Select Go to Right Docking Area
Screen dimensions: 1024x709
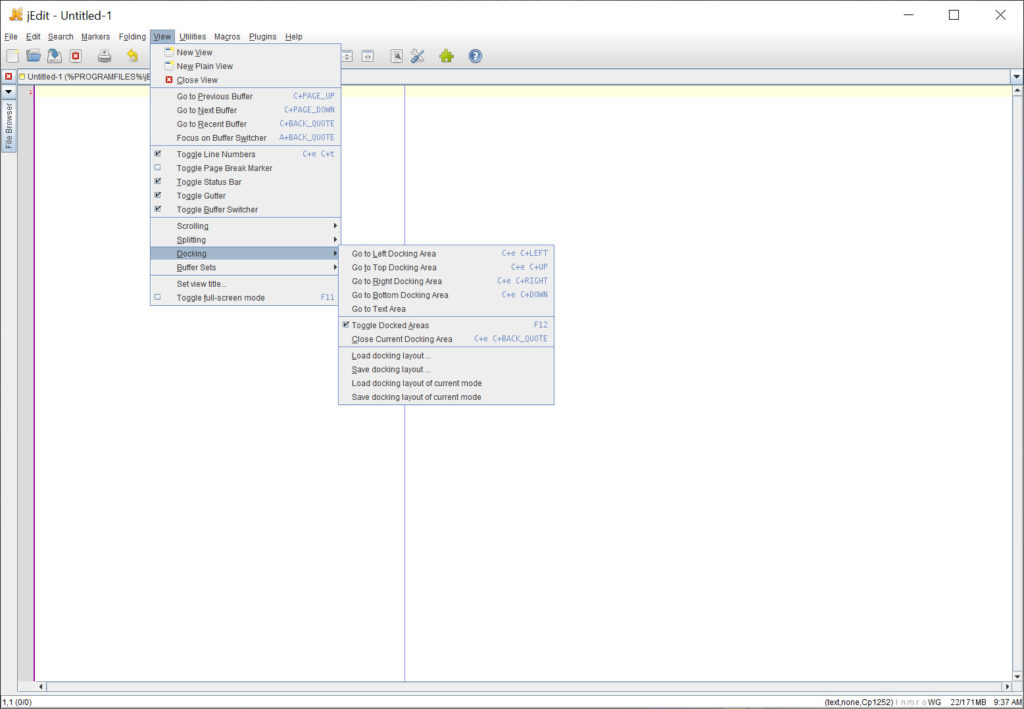tap(446, 281)
